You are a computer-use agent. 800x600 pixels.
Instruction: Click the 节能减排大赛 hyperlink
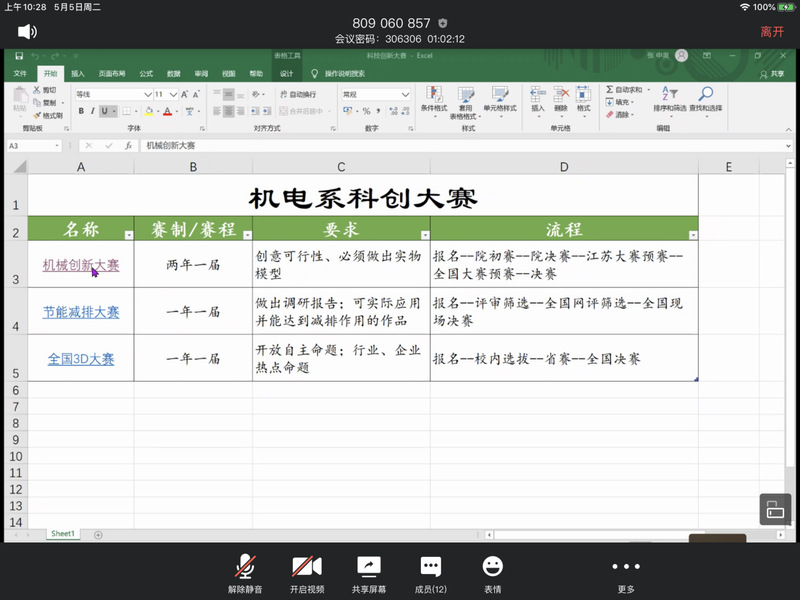tap(81, 312)
